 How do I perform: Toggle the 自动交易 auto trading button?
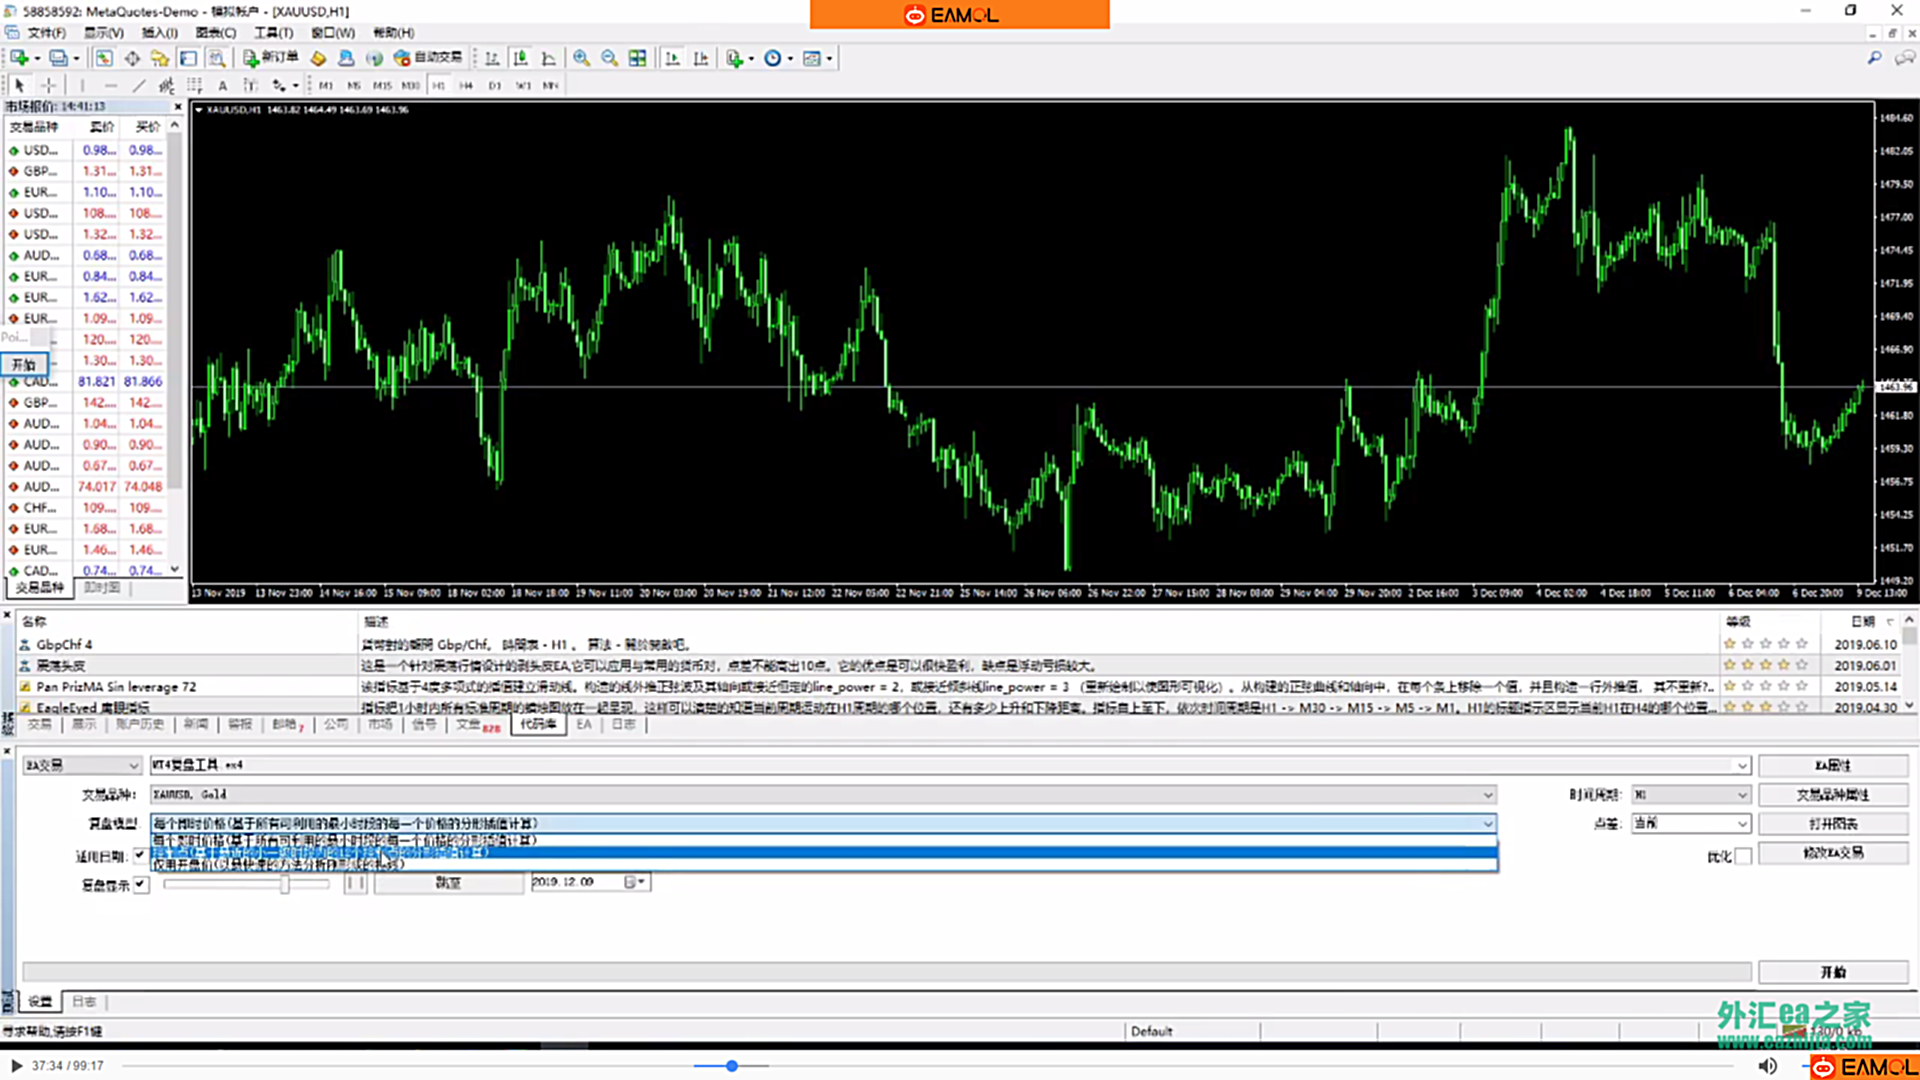coord(428,58)
